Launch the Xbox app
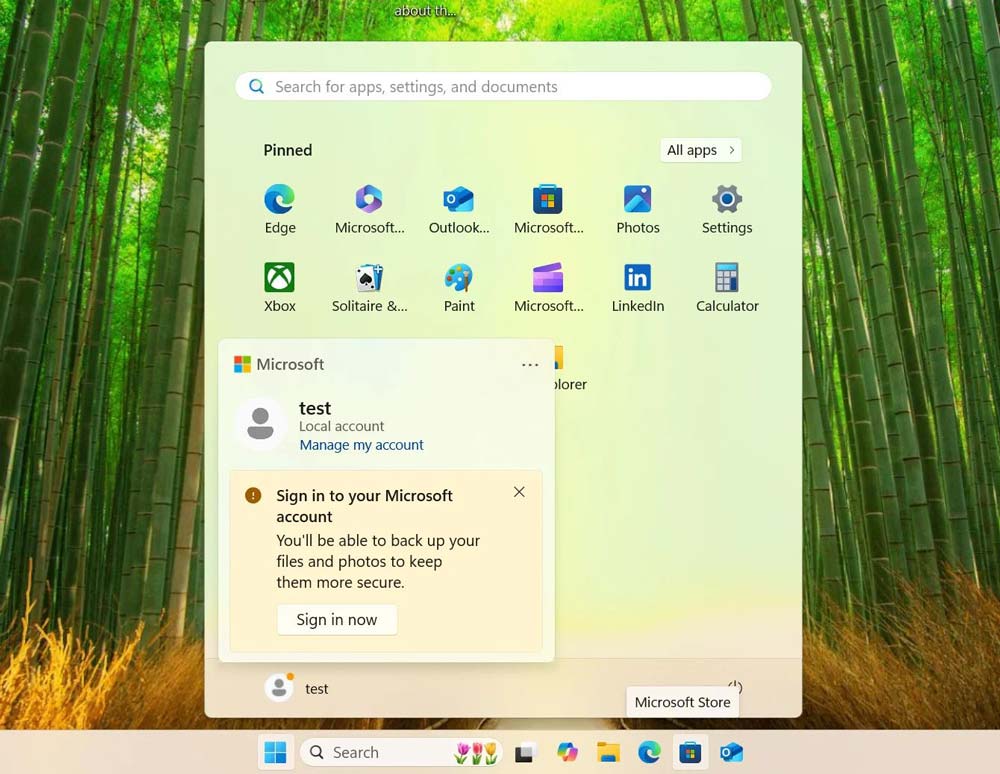This screenshot has width=1000, height=774. [x=279, y=280]
